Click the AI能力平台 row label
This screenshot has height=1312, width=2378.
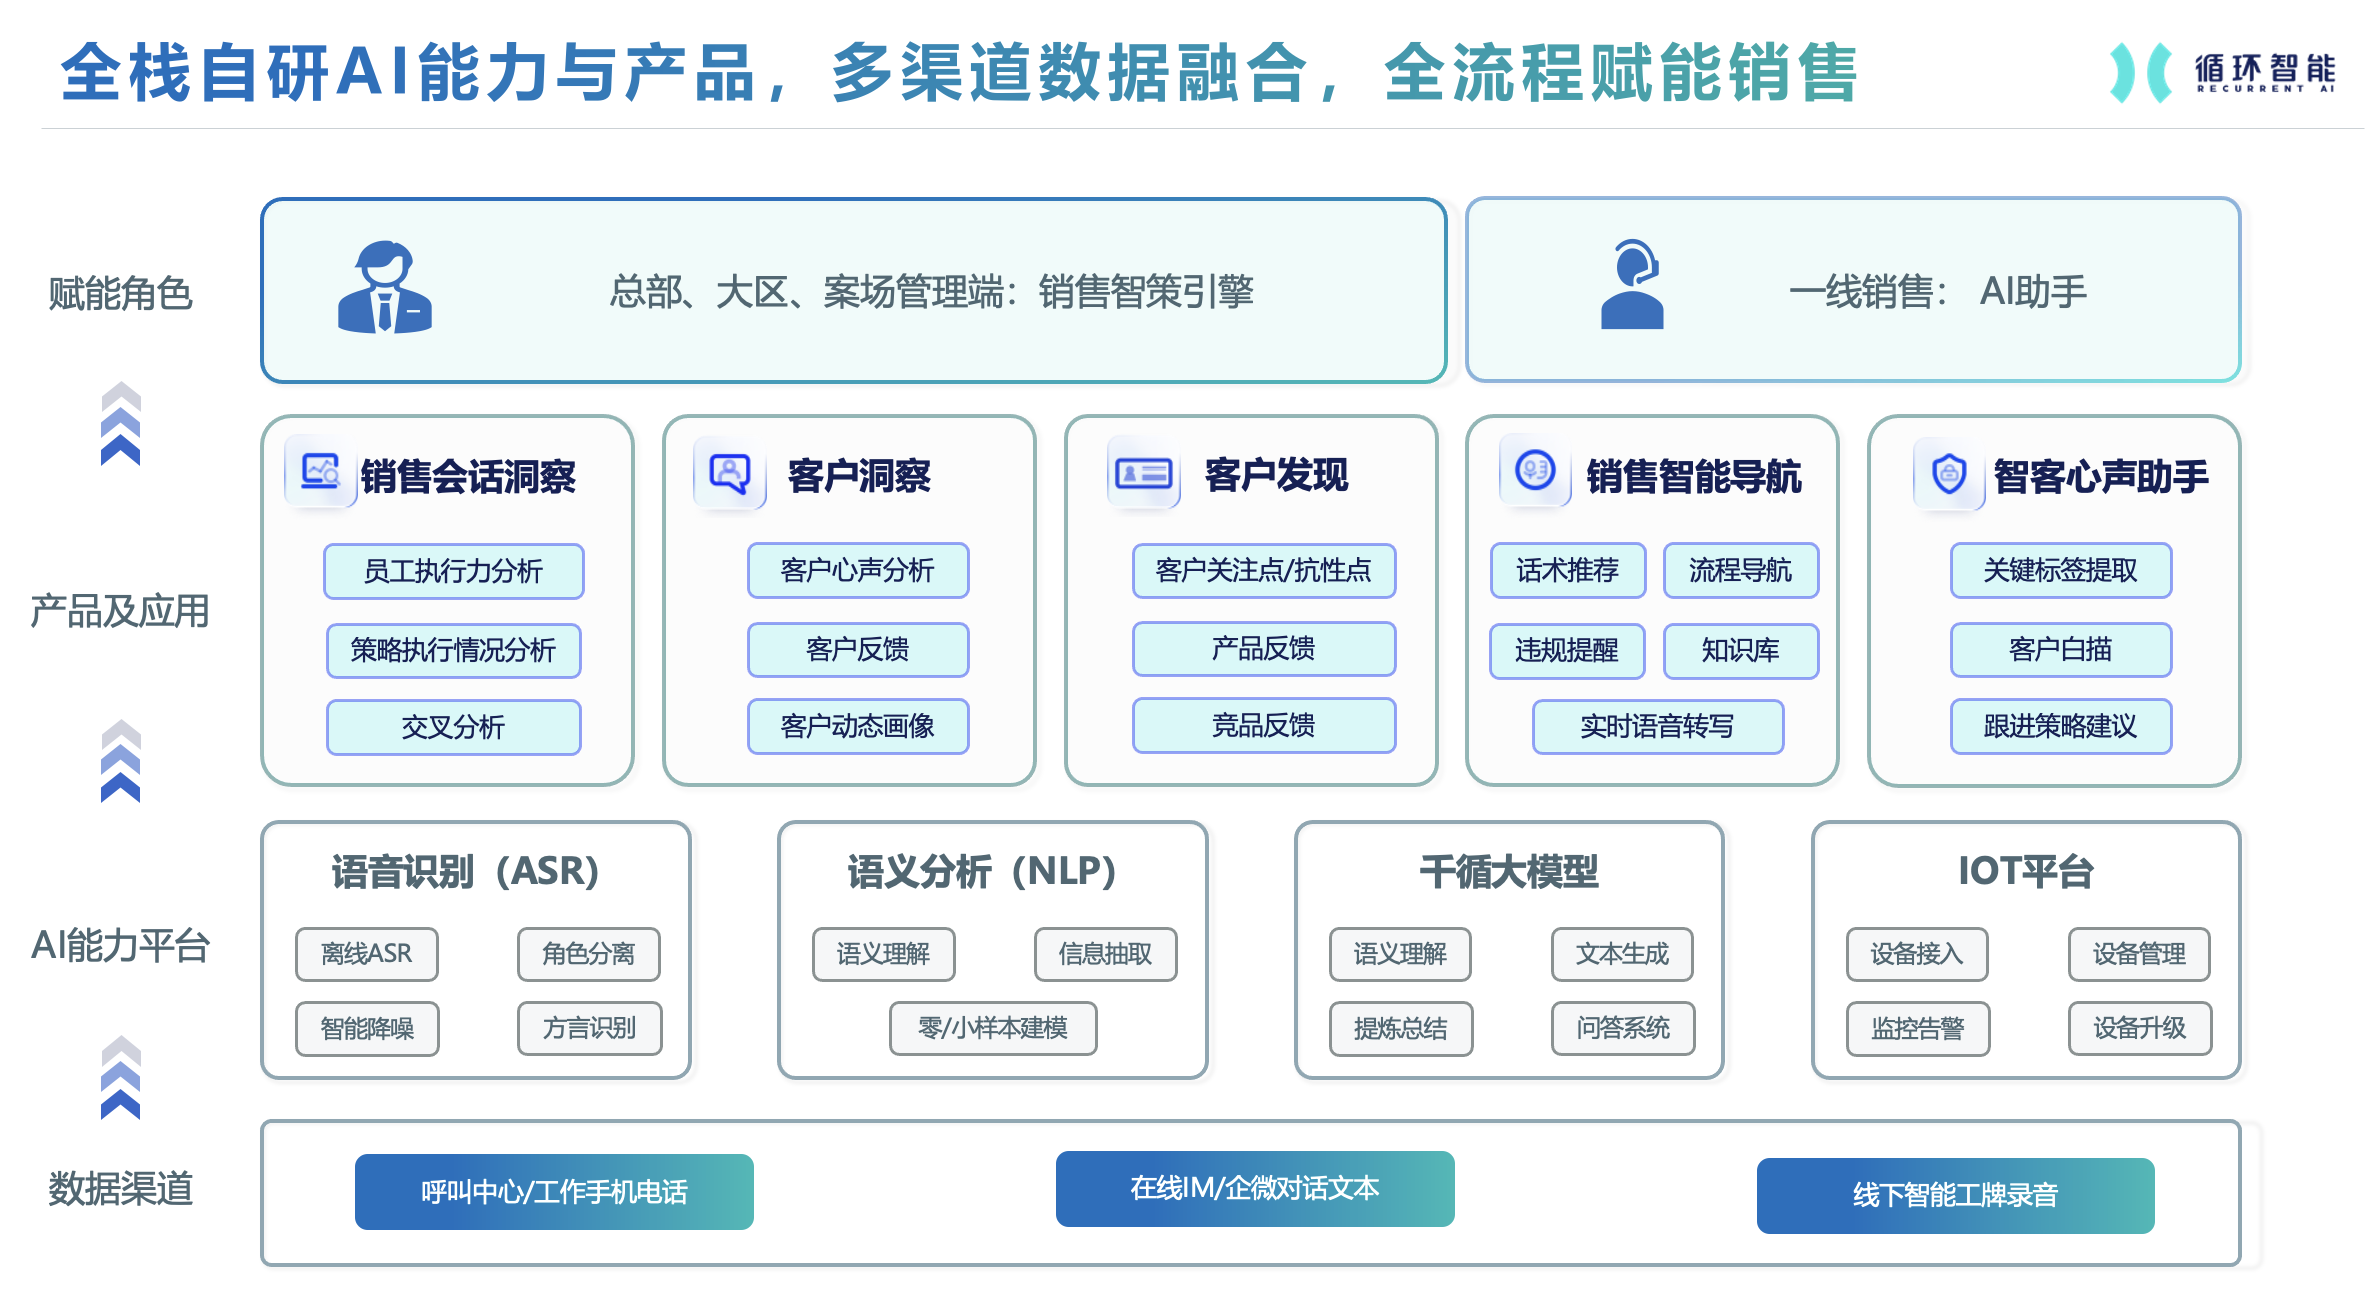(120, 945)
